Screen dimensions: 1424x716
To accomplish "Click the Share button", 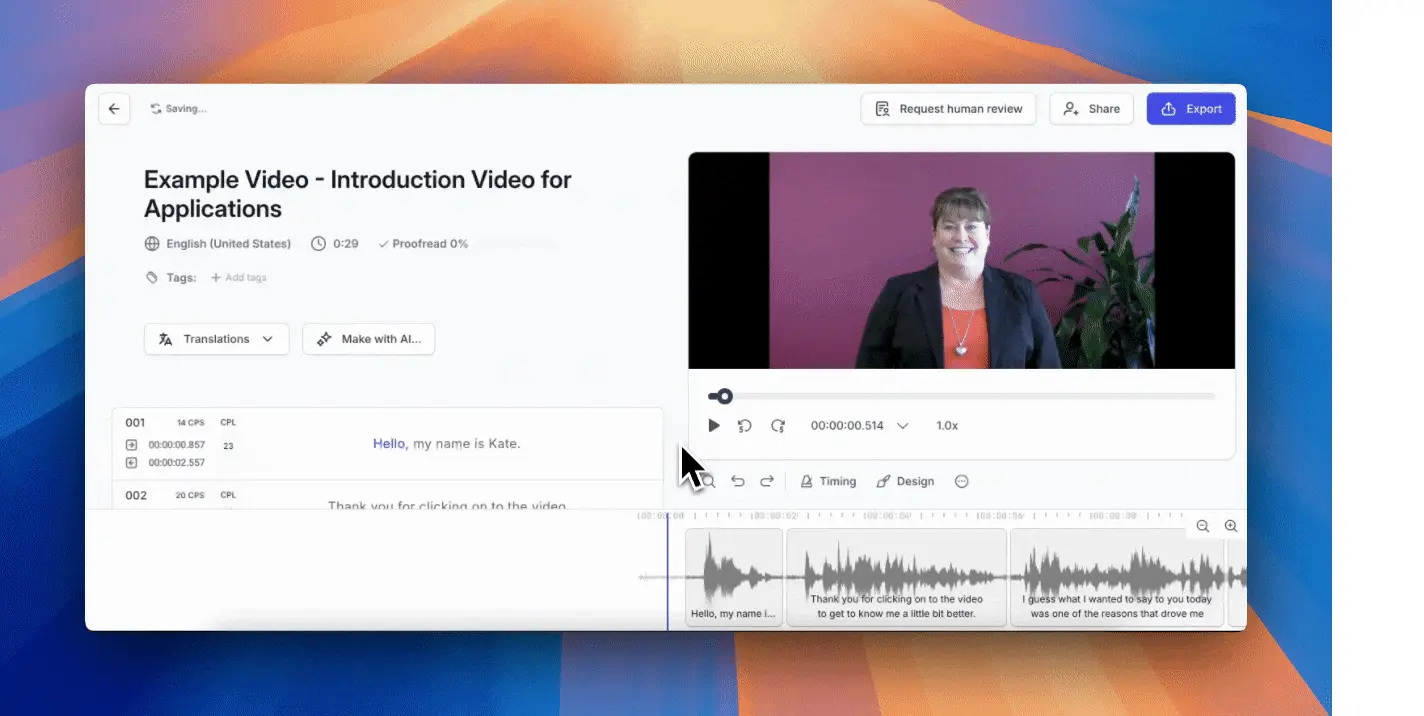I will point(1091,108).
